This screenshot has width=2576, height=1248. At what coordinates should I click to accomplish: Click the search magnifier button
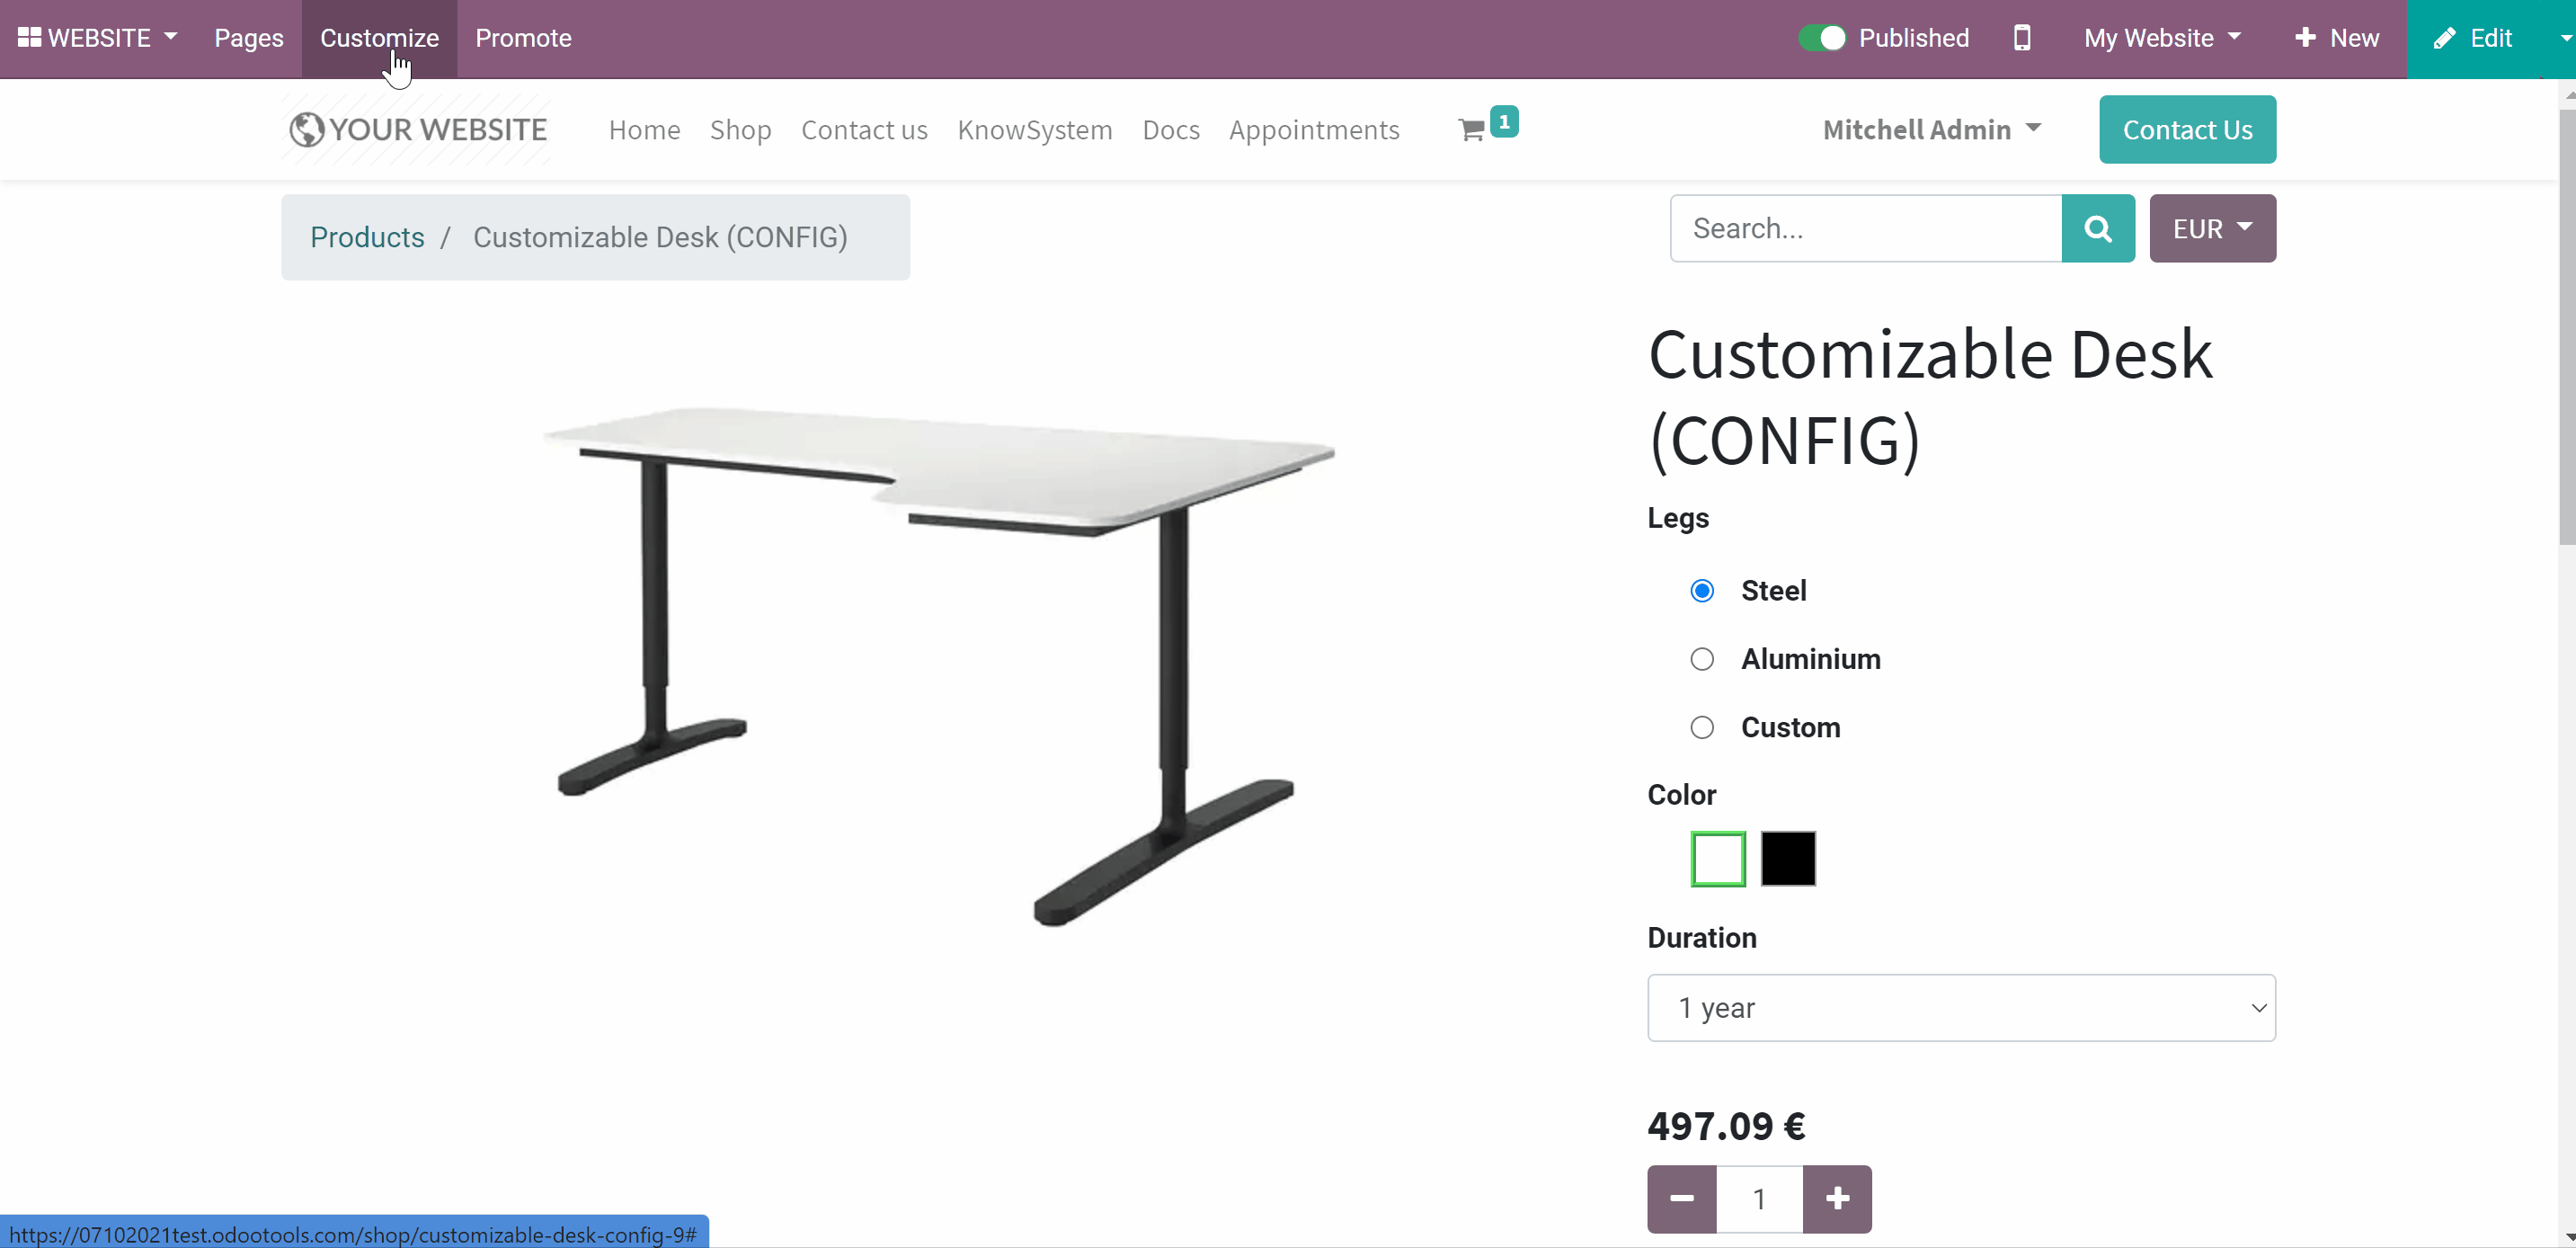2098,229
